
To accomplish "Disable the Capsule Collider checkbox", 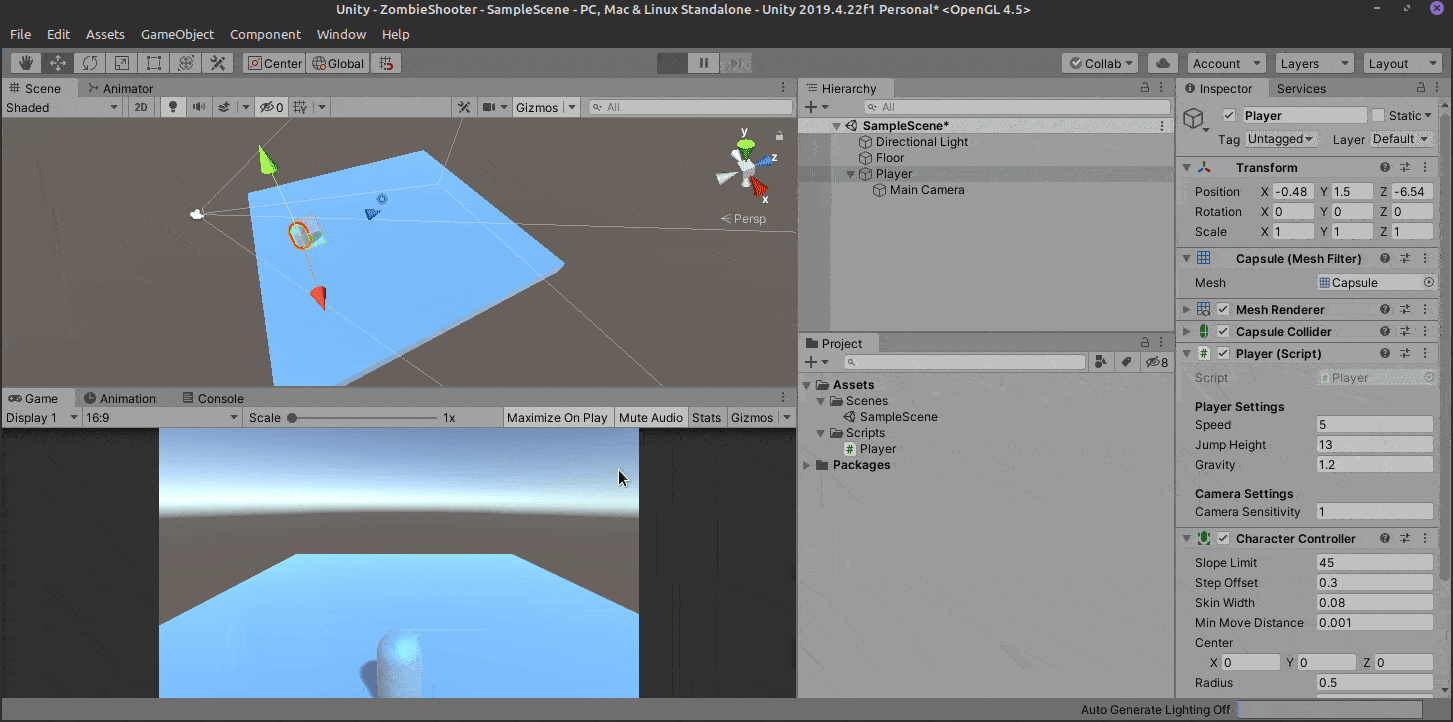I will pos(1222,331).
